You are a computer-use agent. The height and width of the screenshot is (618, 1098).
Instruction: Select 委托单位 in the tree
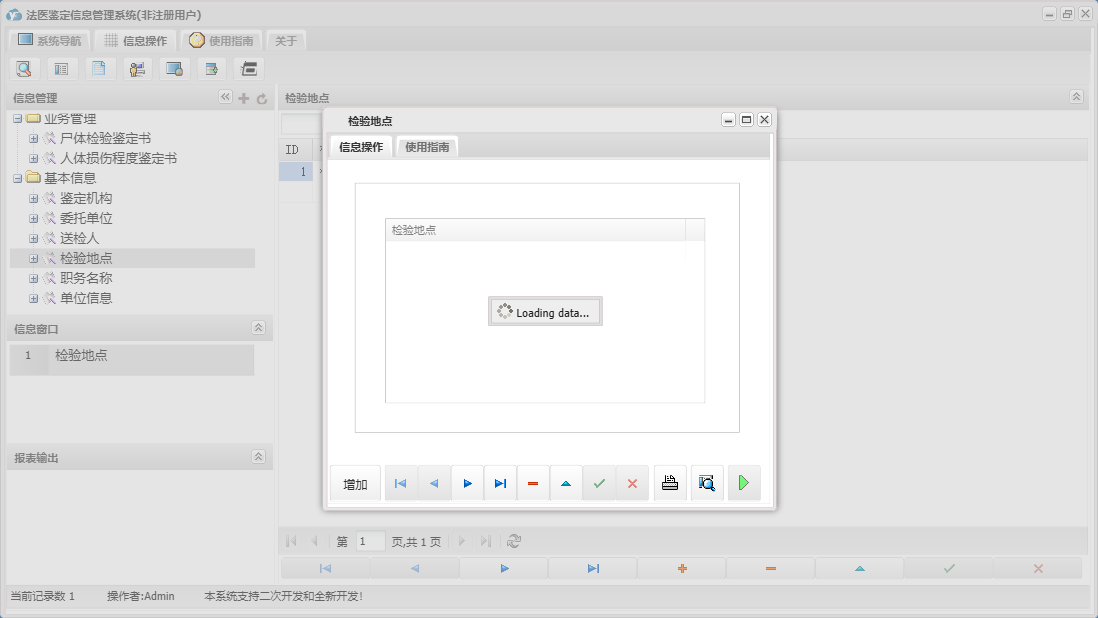tap(86, 218)
